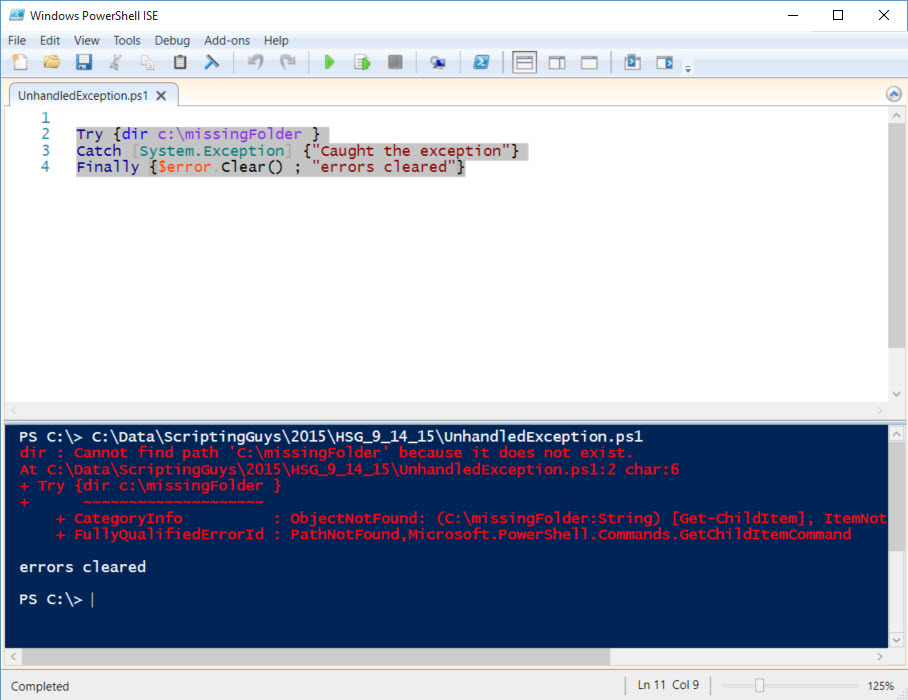Screen dimensions: 908x700
Task: Run the entire script
Action: coord(330,62)
